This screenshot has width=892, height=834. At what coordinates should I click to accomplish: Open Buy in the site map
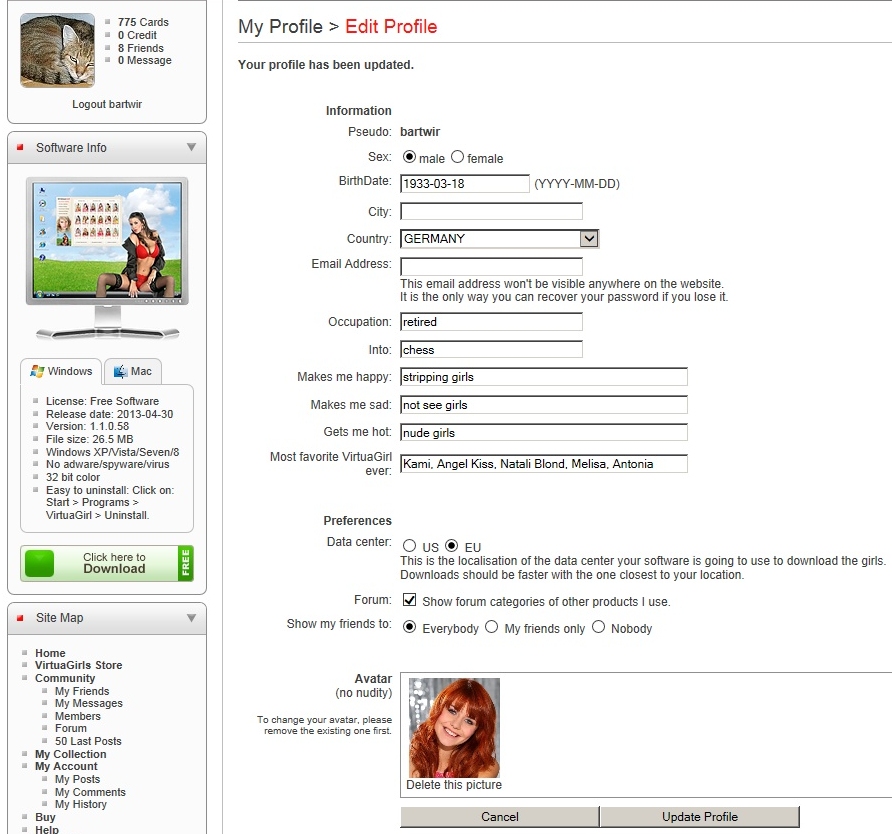(x=45, y=818)
